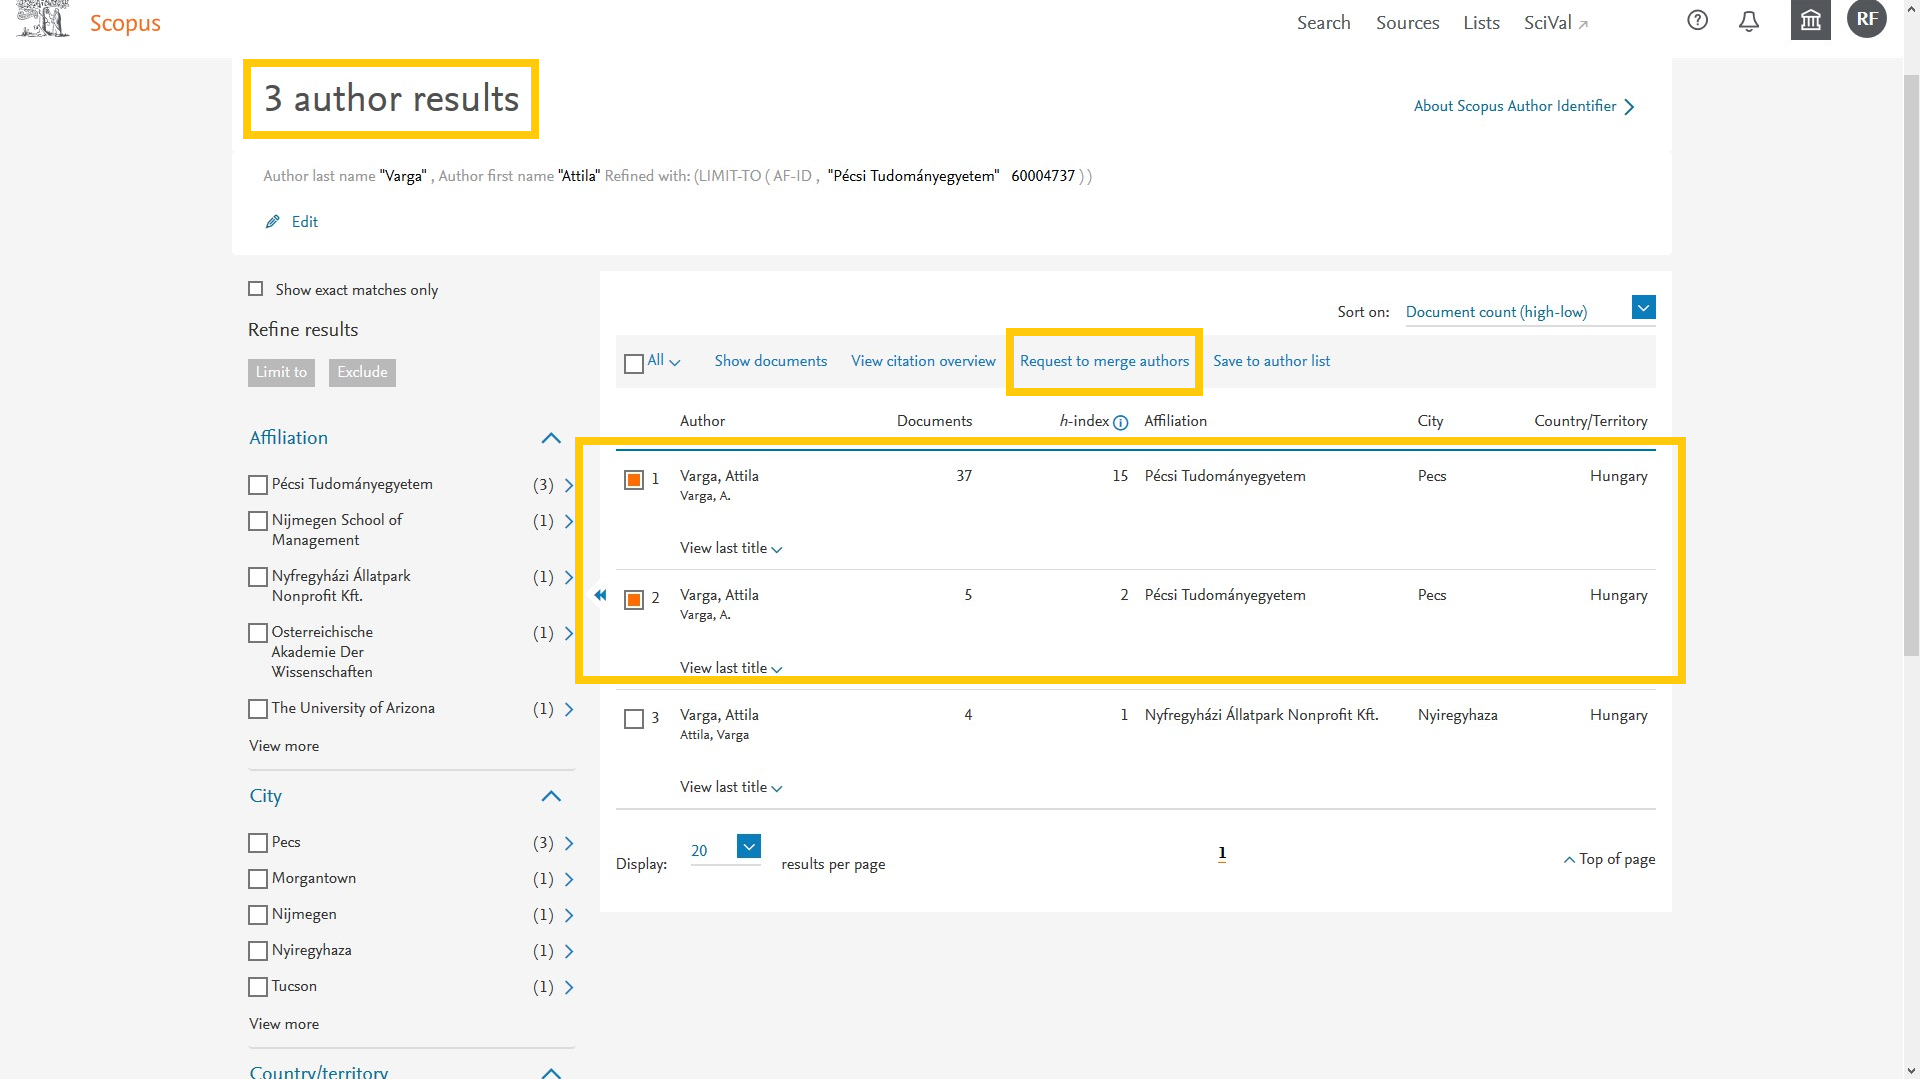Open the Search menu item
This screenshot has width=1920, height=1080.
(x=1323, y=22)
